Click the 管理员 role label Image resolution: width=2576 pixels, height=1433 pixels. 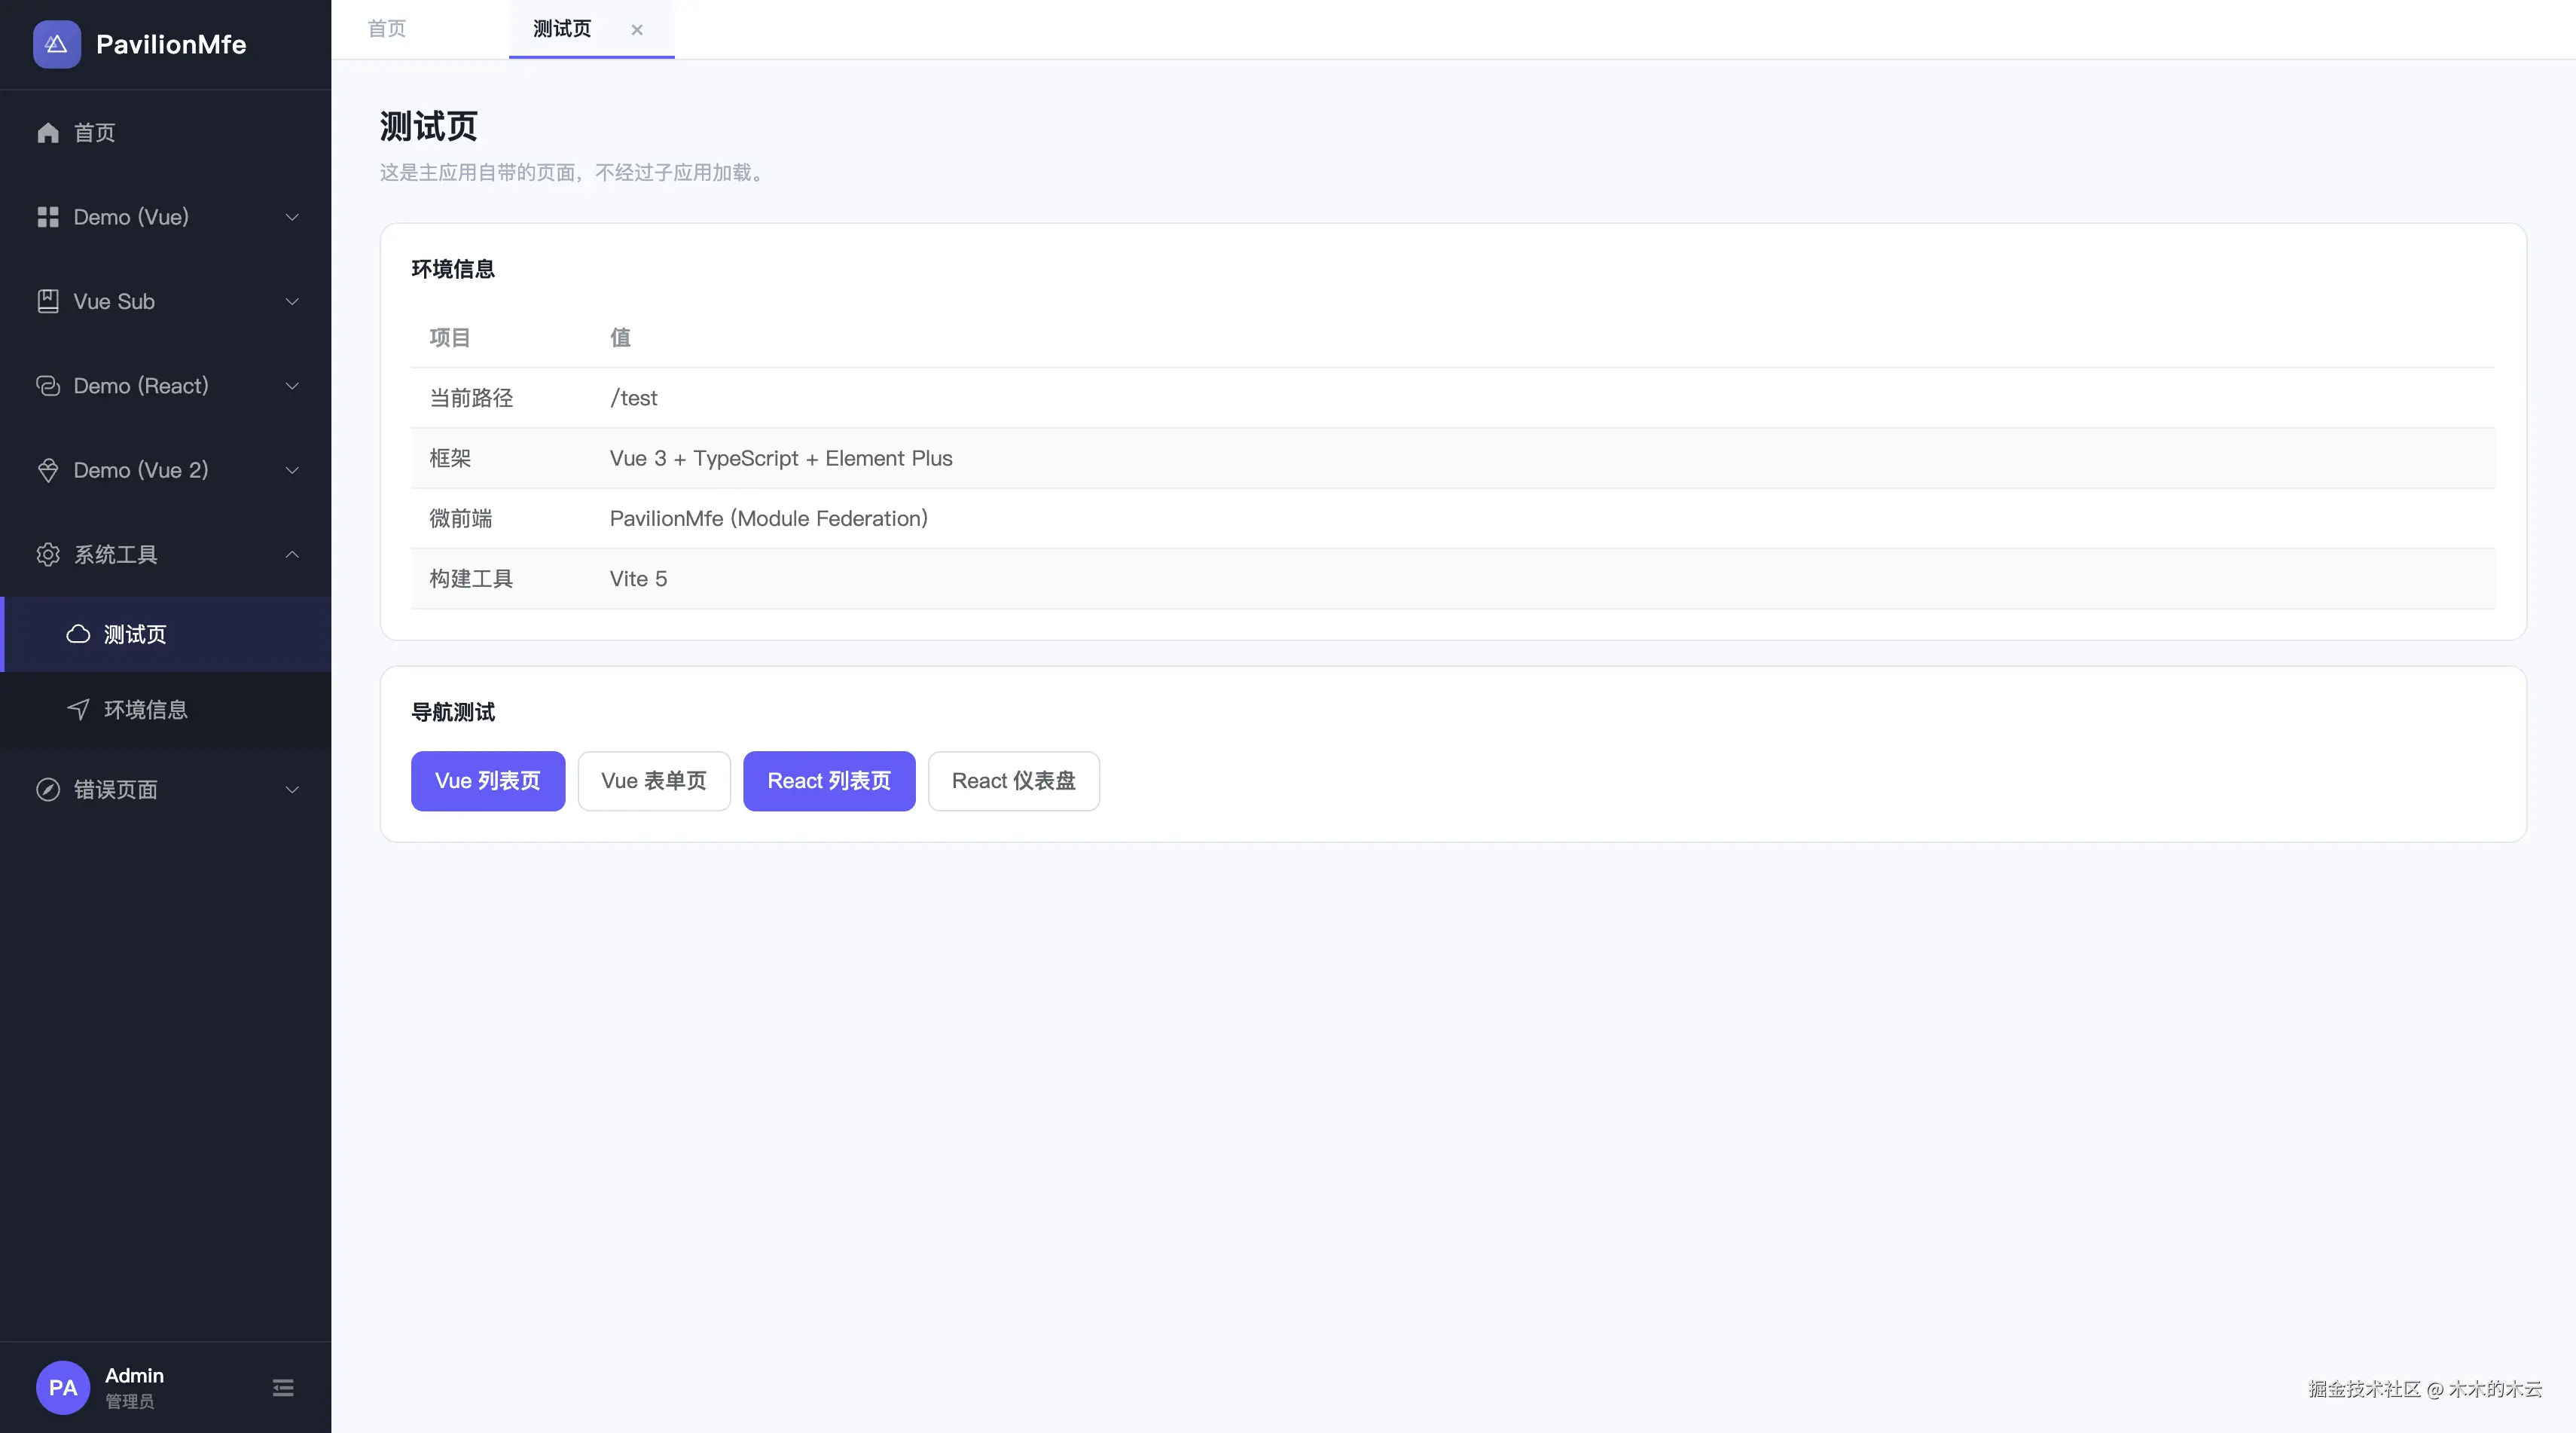click(x=130, y=1401)
